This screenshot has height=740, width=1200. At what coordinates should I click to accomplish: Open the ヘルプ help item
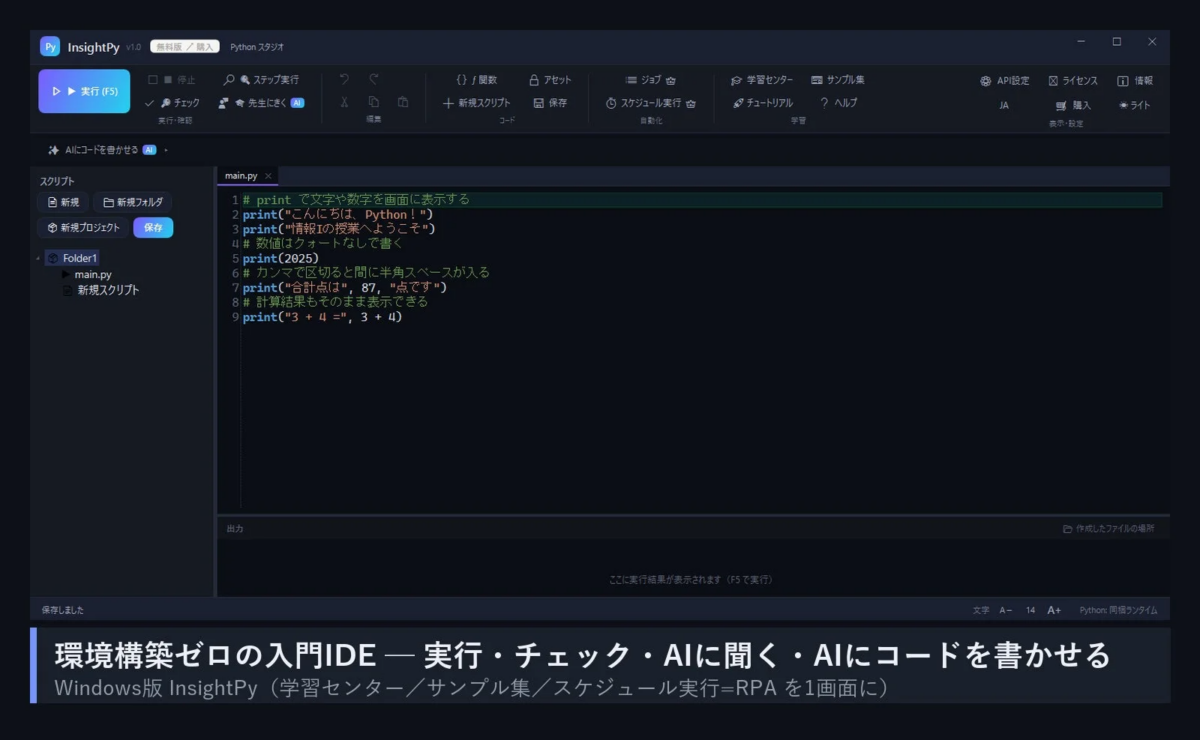[838, 103]
